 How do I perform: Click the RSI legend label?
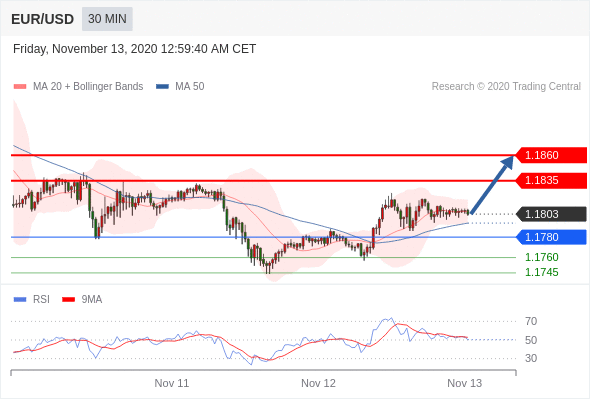(x=41, y=300)
